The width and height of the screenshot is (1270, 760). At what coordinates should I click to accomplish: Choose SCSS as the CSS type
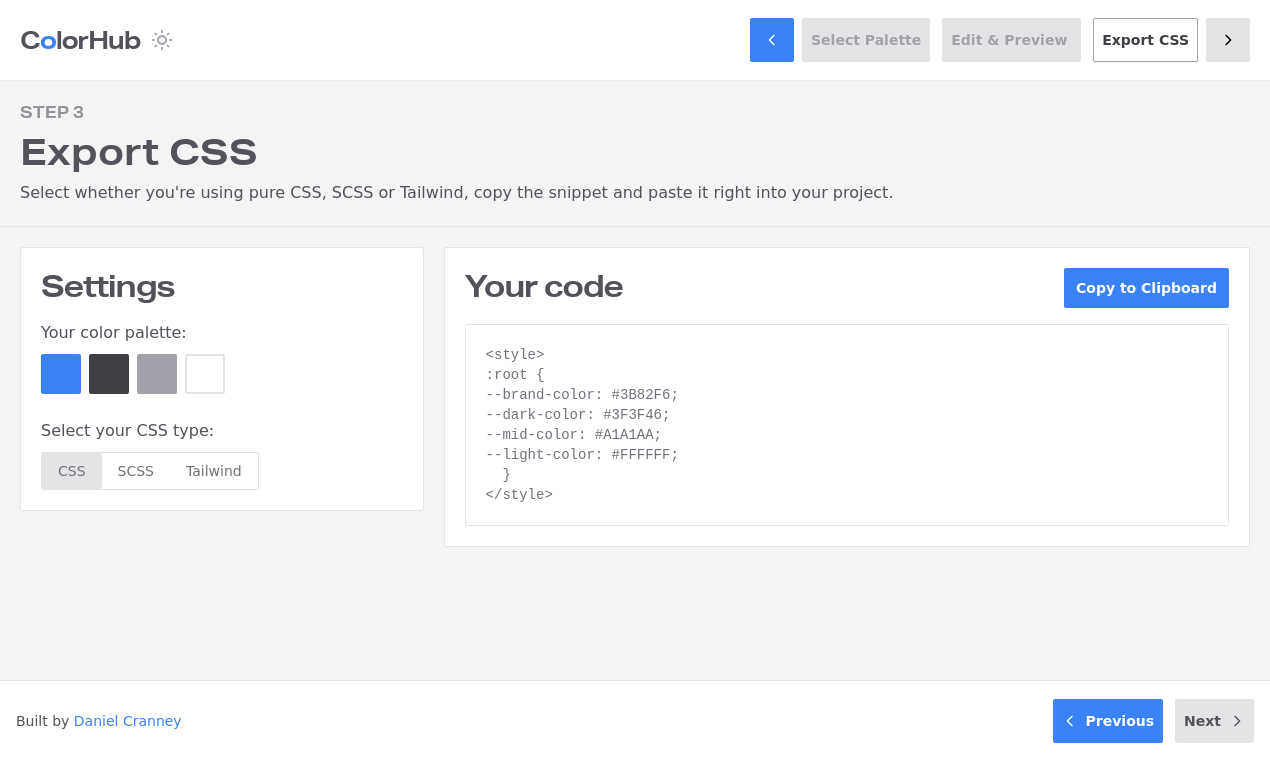point(136,471)
